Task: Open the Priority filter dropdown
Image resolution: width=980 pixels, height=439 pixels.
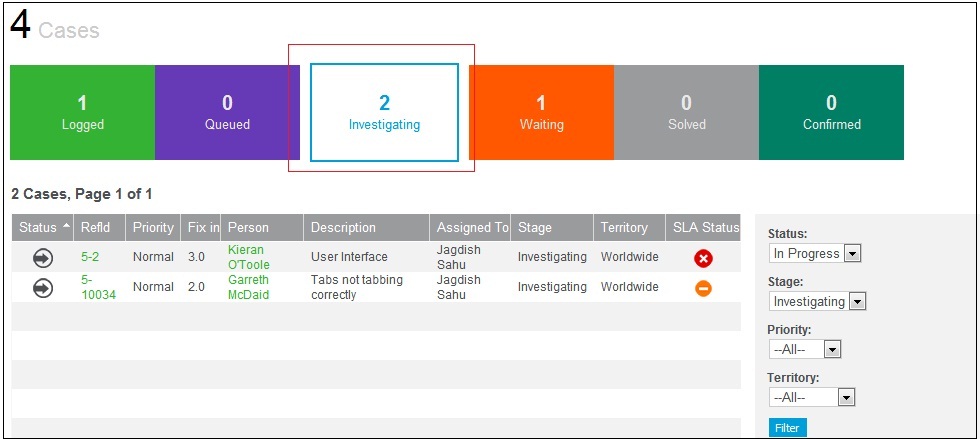Action: click(x=806, y=349)
